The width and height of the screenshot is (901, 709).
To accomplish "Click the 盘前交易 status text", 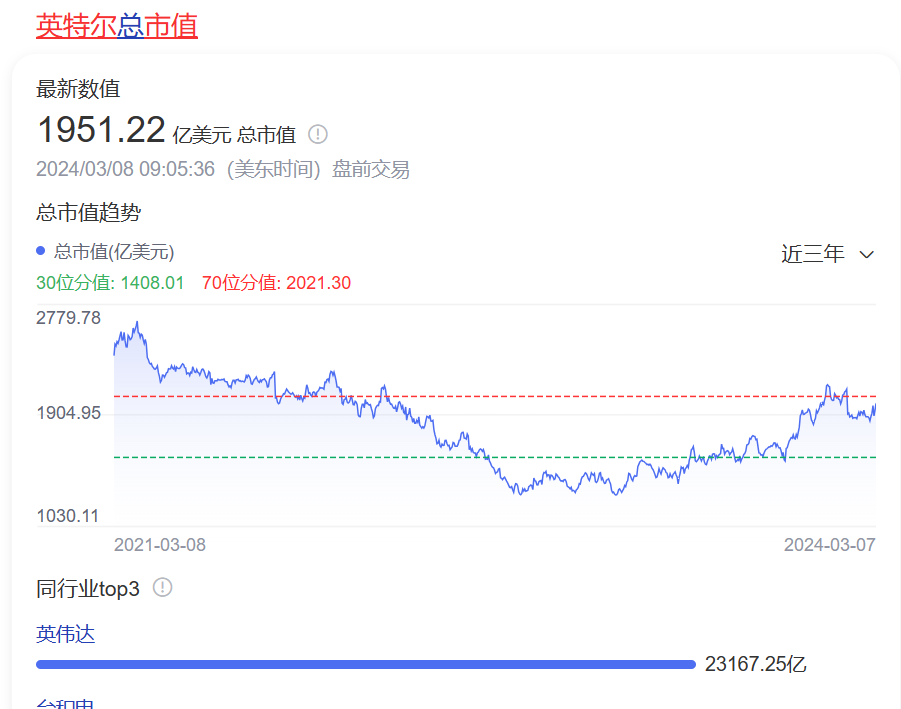I will 371,169.
